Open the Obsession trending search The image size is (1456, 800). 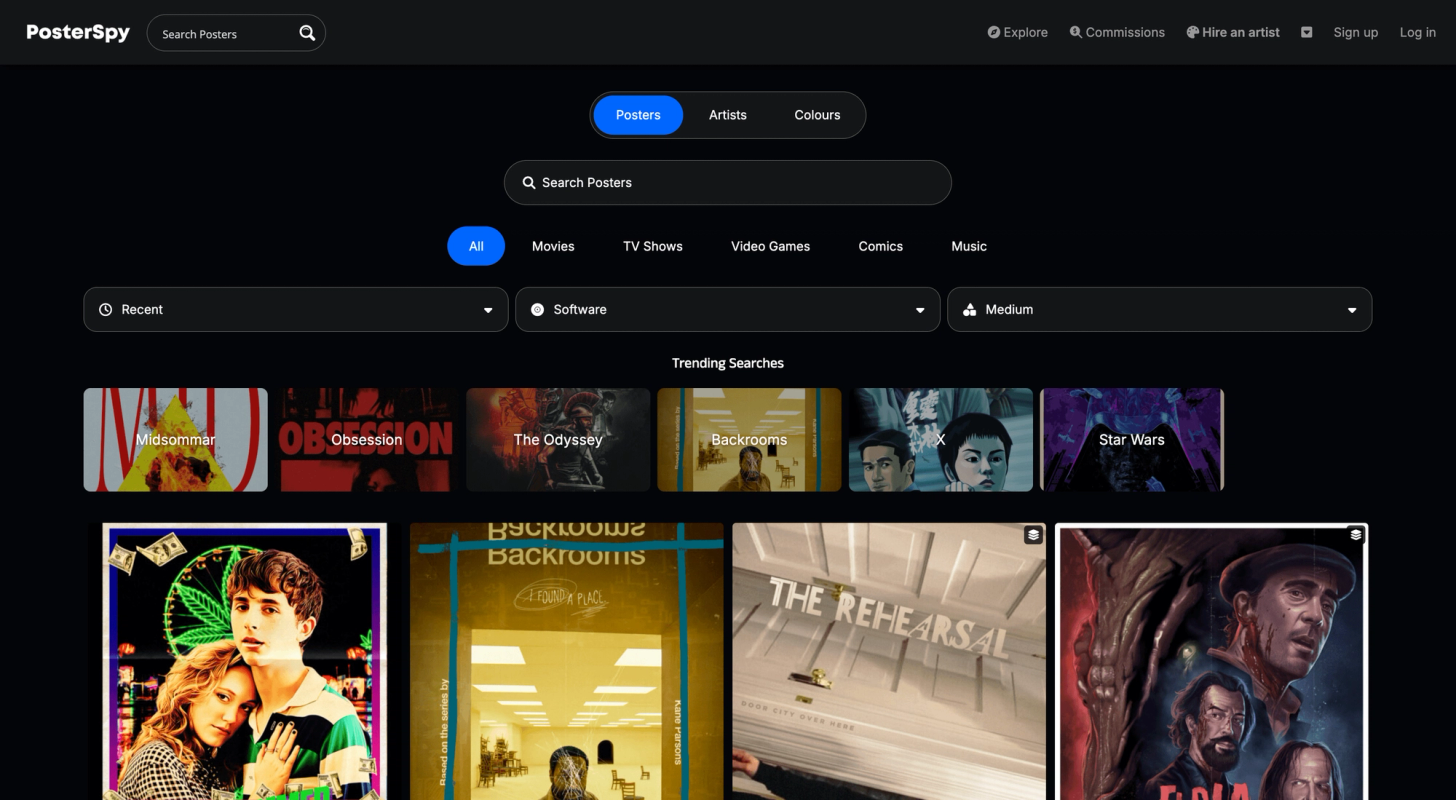(x=367, y=440)
